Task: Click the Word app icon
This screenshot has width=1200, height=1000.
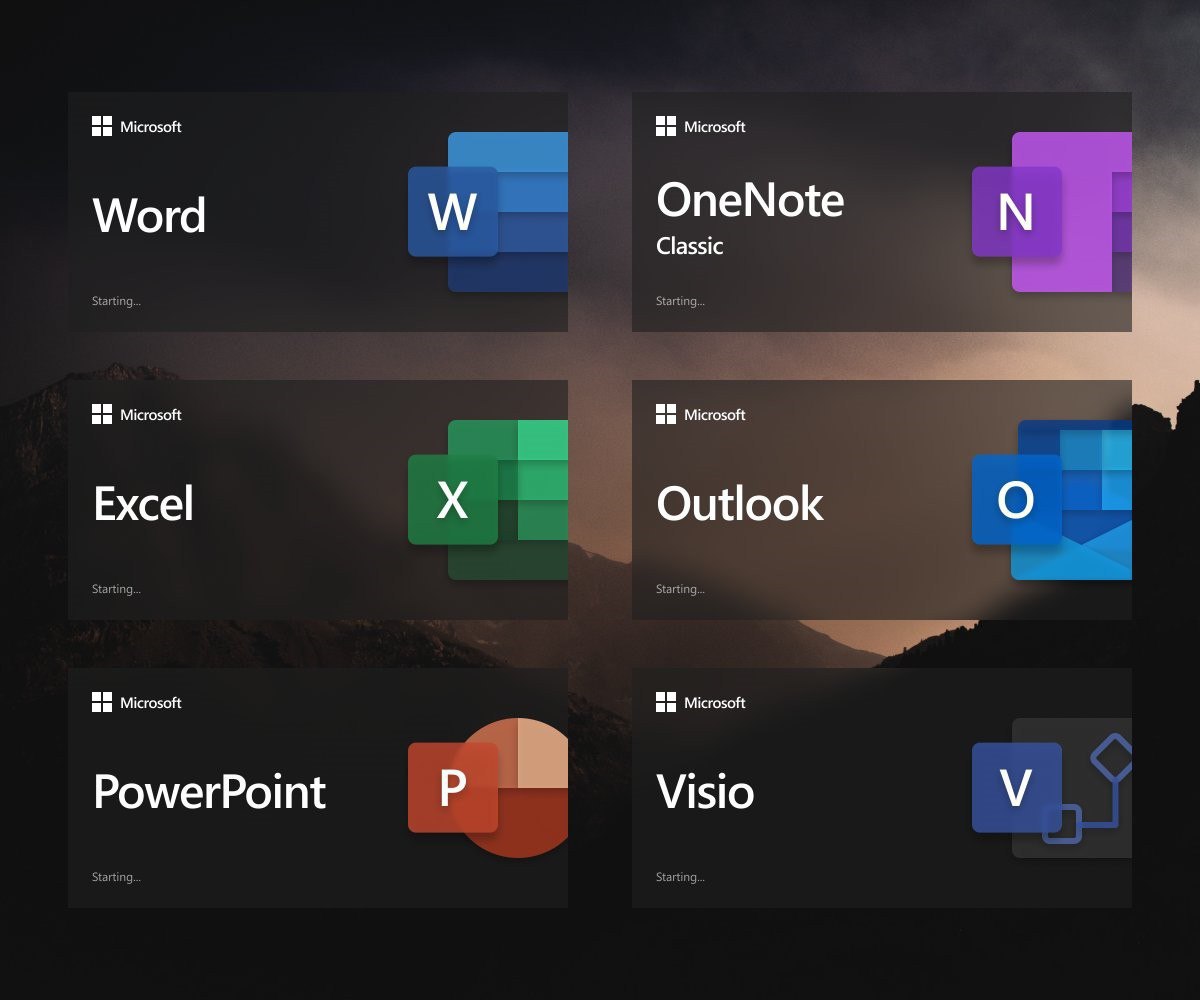Action: coord(488,212)
